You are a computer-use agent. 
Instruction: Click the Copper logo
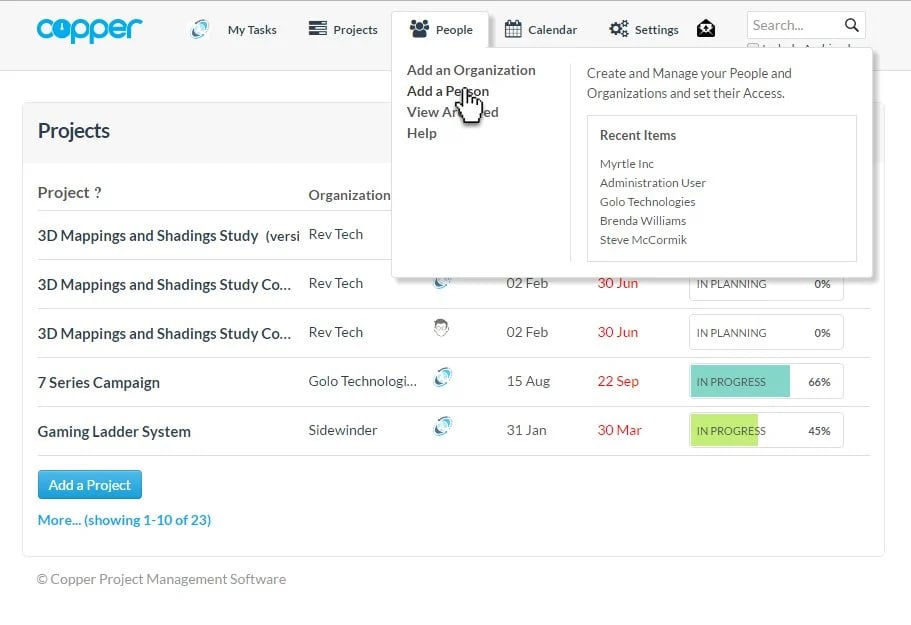[89, 29]
